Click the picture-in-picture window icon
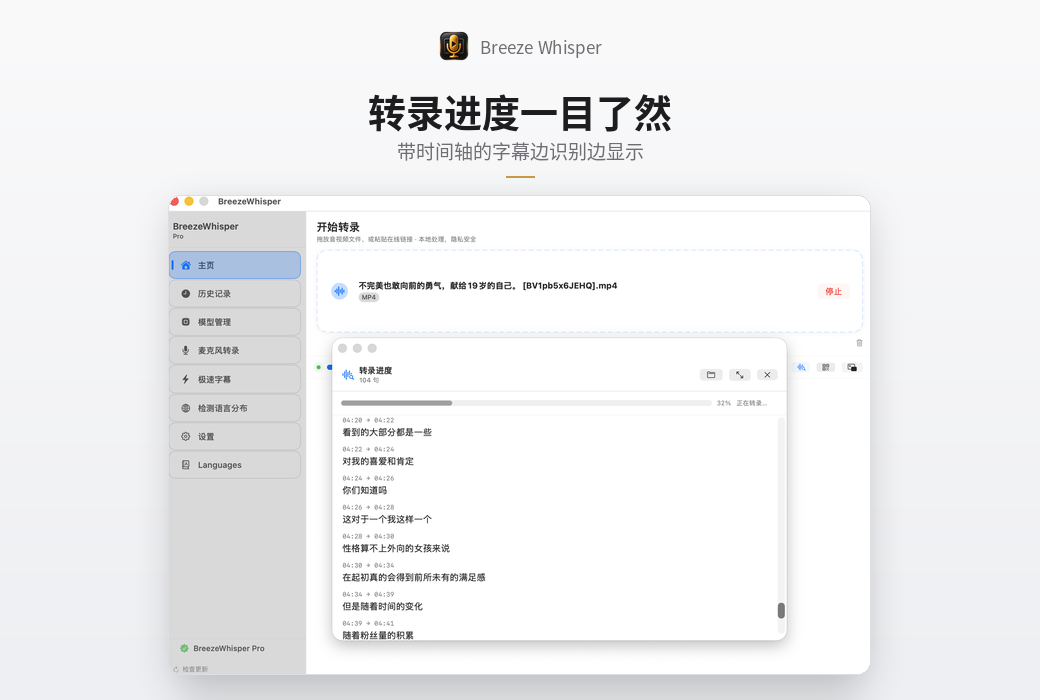This screenshot has height=700, width=1040. pos(852,367)
